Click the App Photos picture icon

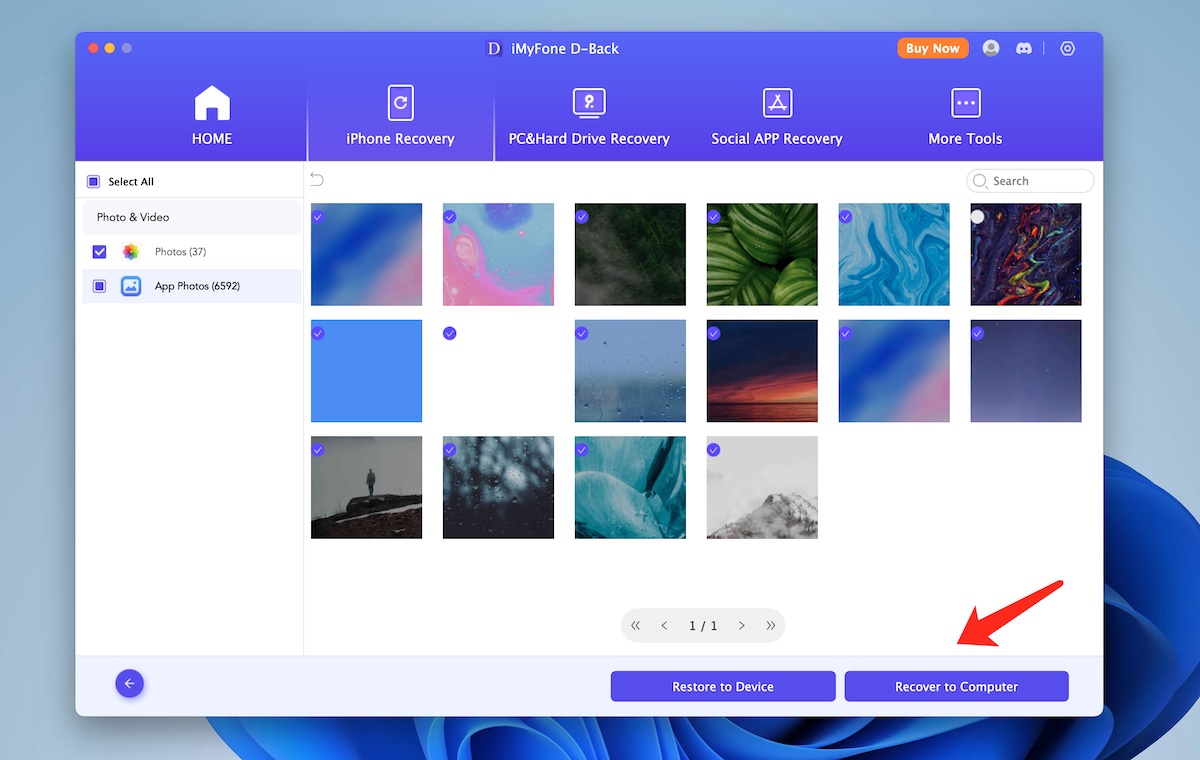tap(131, 286)
